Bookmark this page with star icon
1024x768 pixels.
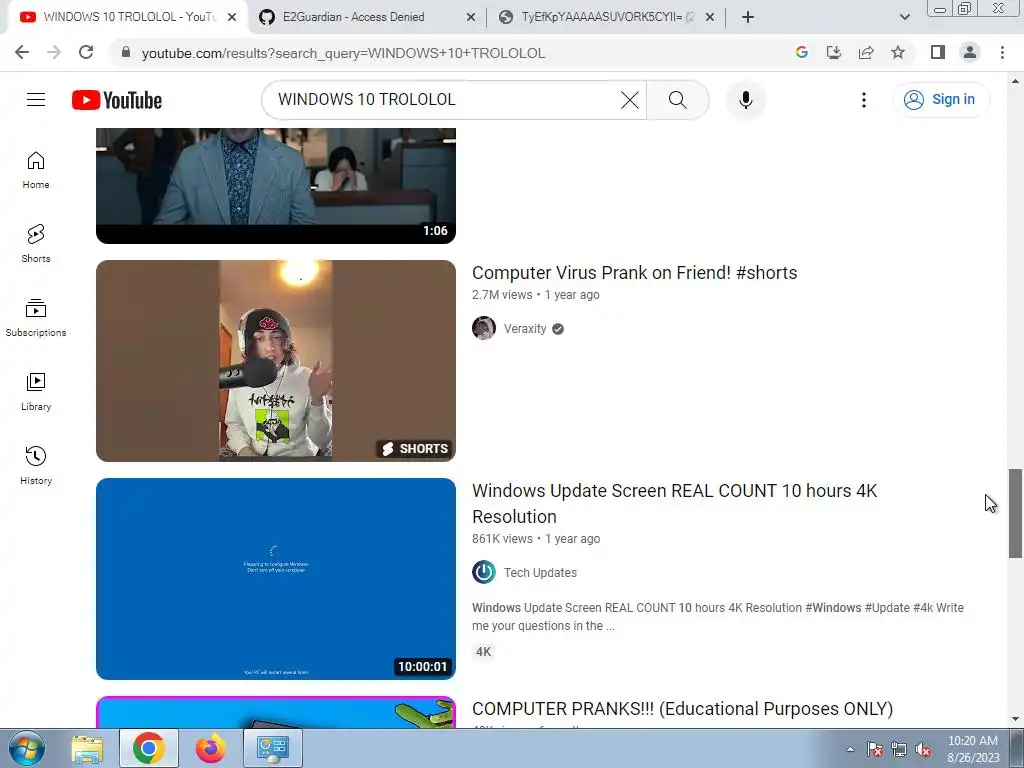pos(898,53)
